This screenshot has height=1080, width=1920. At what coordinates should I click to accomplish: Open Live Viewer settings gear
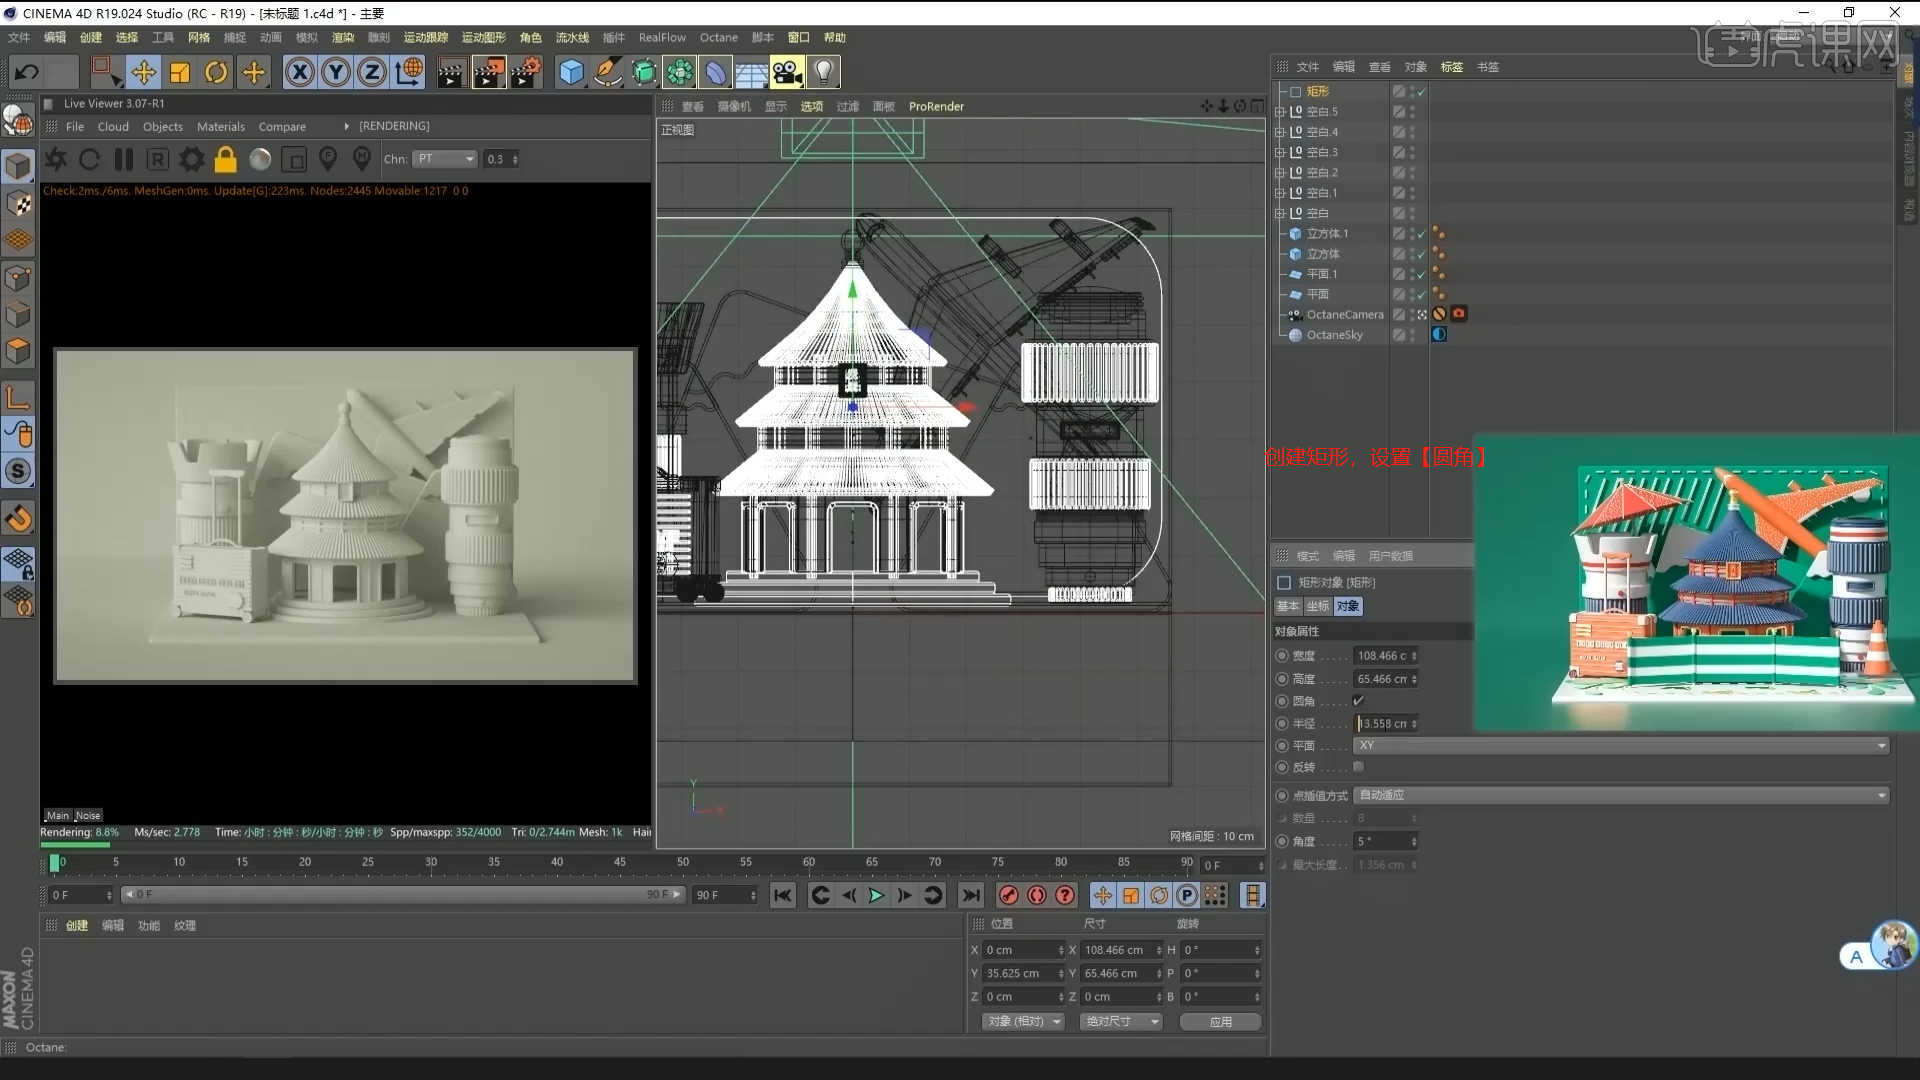click(x=191, y=159)
